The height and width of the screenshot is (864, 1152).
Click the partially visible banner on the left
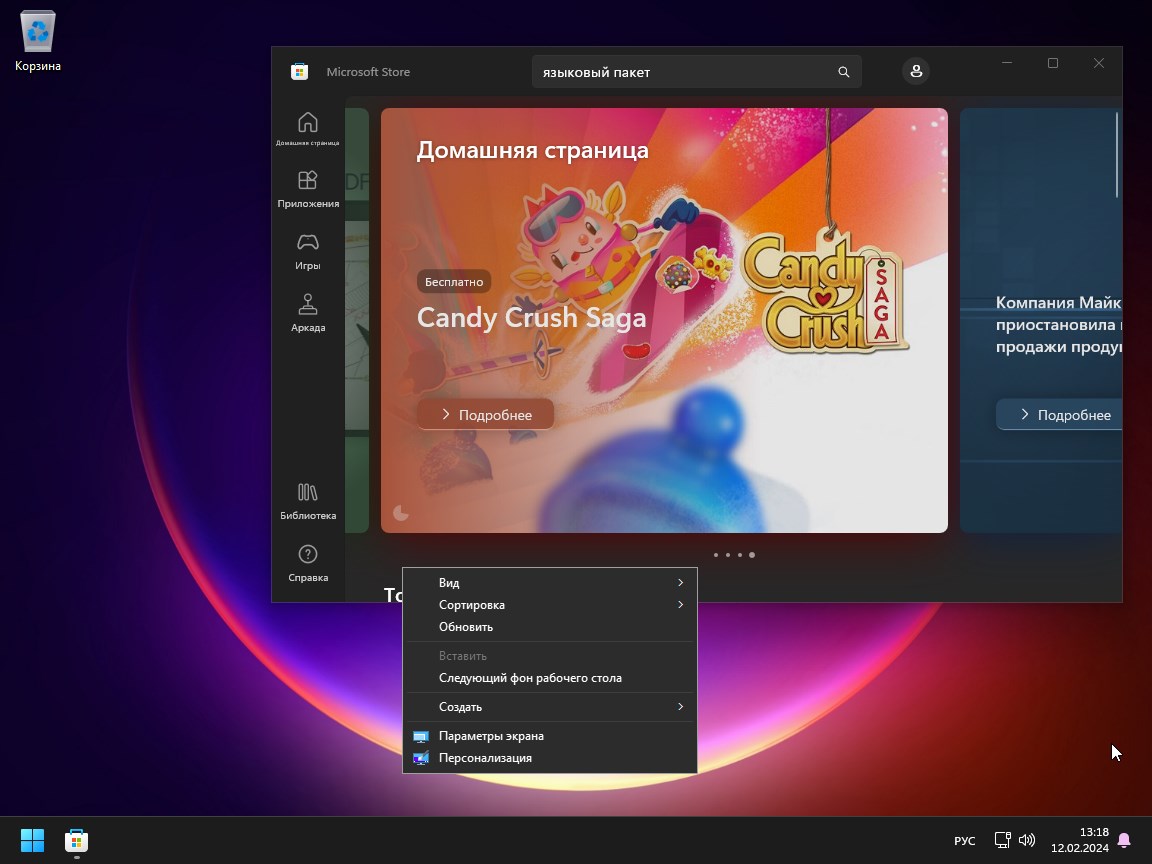click(357, 320)
